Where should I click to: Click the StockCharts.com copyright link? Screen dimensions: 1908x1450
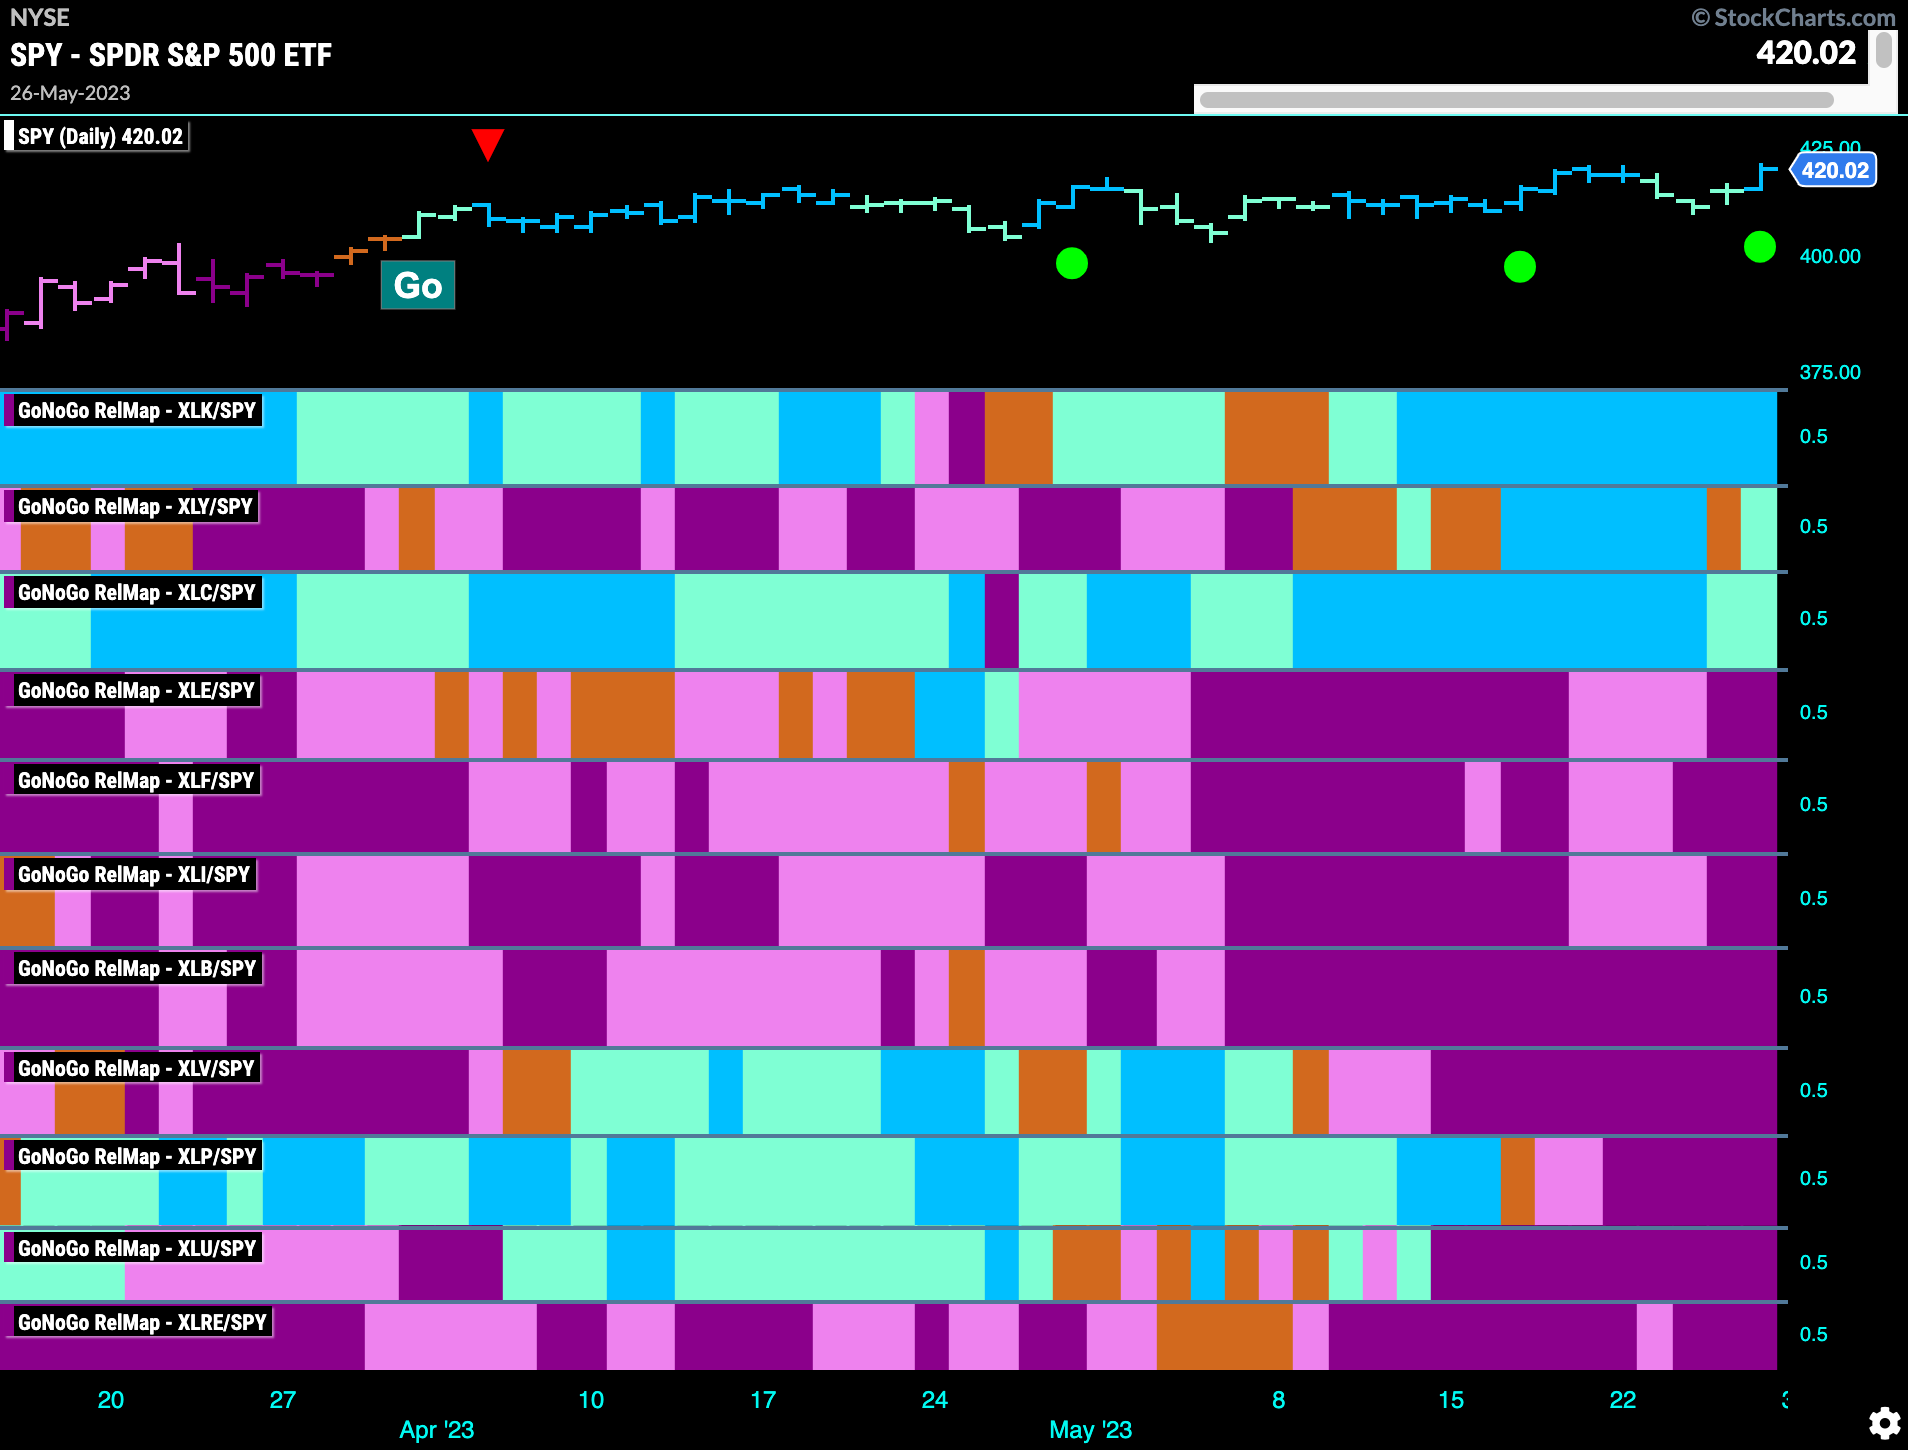pos(1794,17)
